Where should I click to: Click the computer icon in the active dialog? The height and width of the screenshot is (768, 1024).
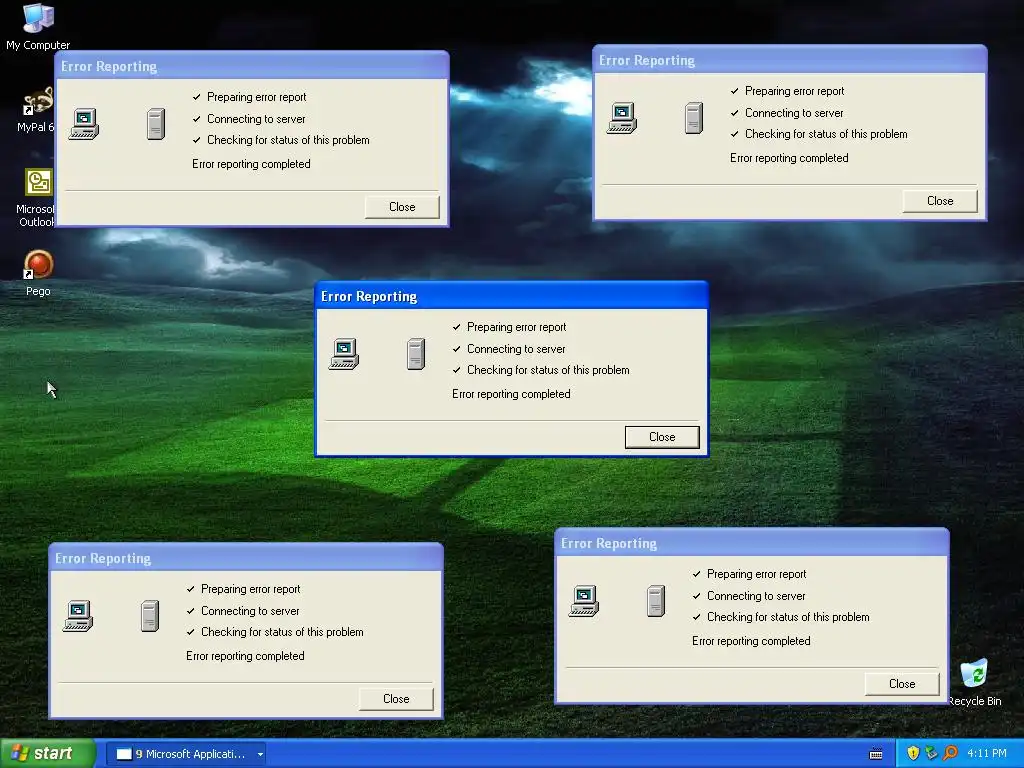[x=344, y=354]
